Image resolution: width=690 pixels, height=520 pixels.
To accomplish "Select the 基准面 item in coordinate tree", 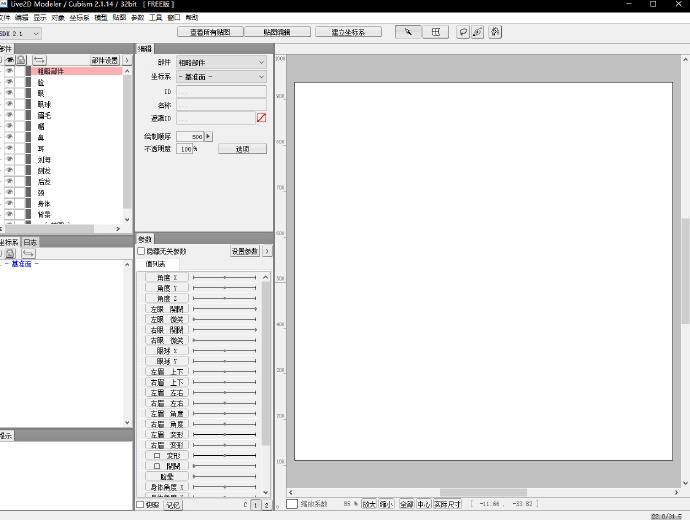I will [21, 264].
